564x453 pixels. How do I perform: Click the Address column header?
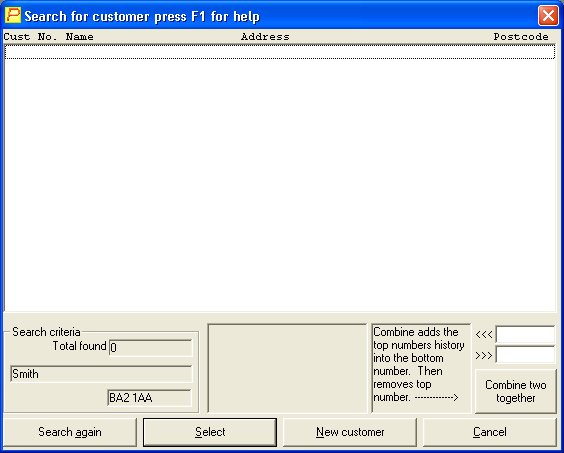(x=265, y=37)
